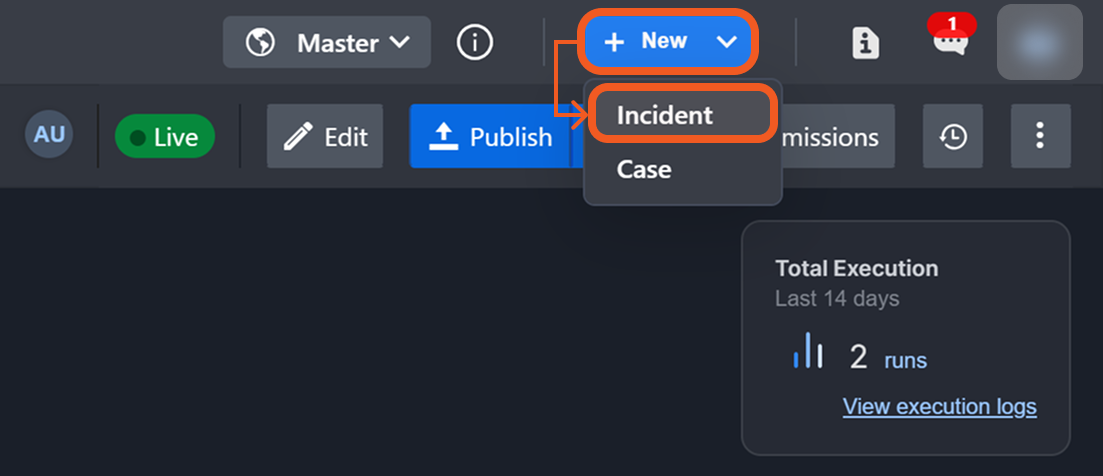Click the document info icon
The image size is (1103, 476).
pyautogui.click(x=865, y=42)
